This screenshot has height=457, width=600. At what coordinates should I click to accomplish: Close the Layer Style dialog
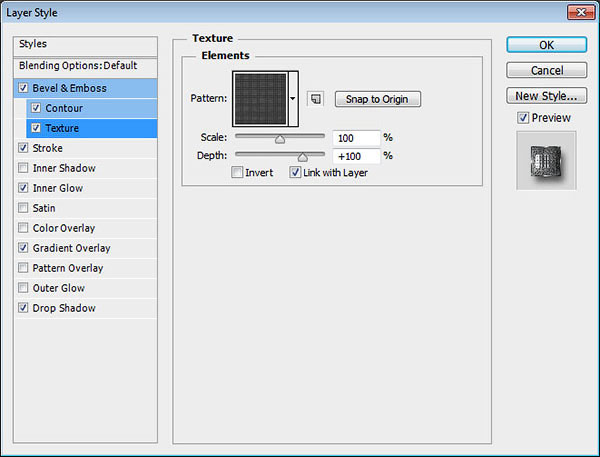581,12
